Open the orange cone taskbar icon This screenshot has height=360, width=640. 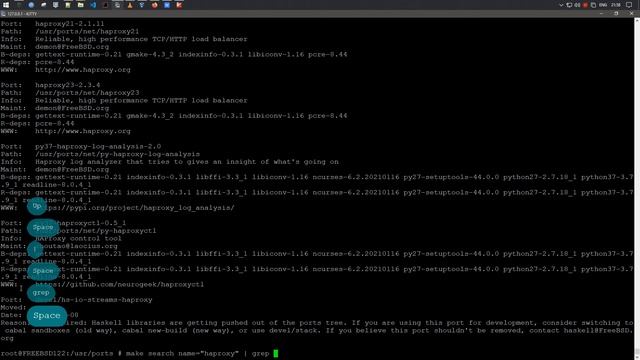click(x=130, y=5)
